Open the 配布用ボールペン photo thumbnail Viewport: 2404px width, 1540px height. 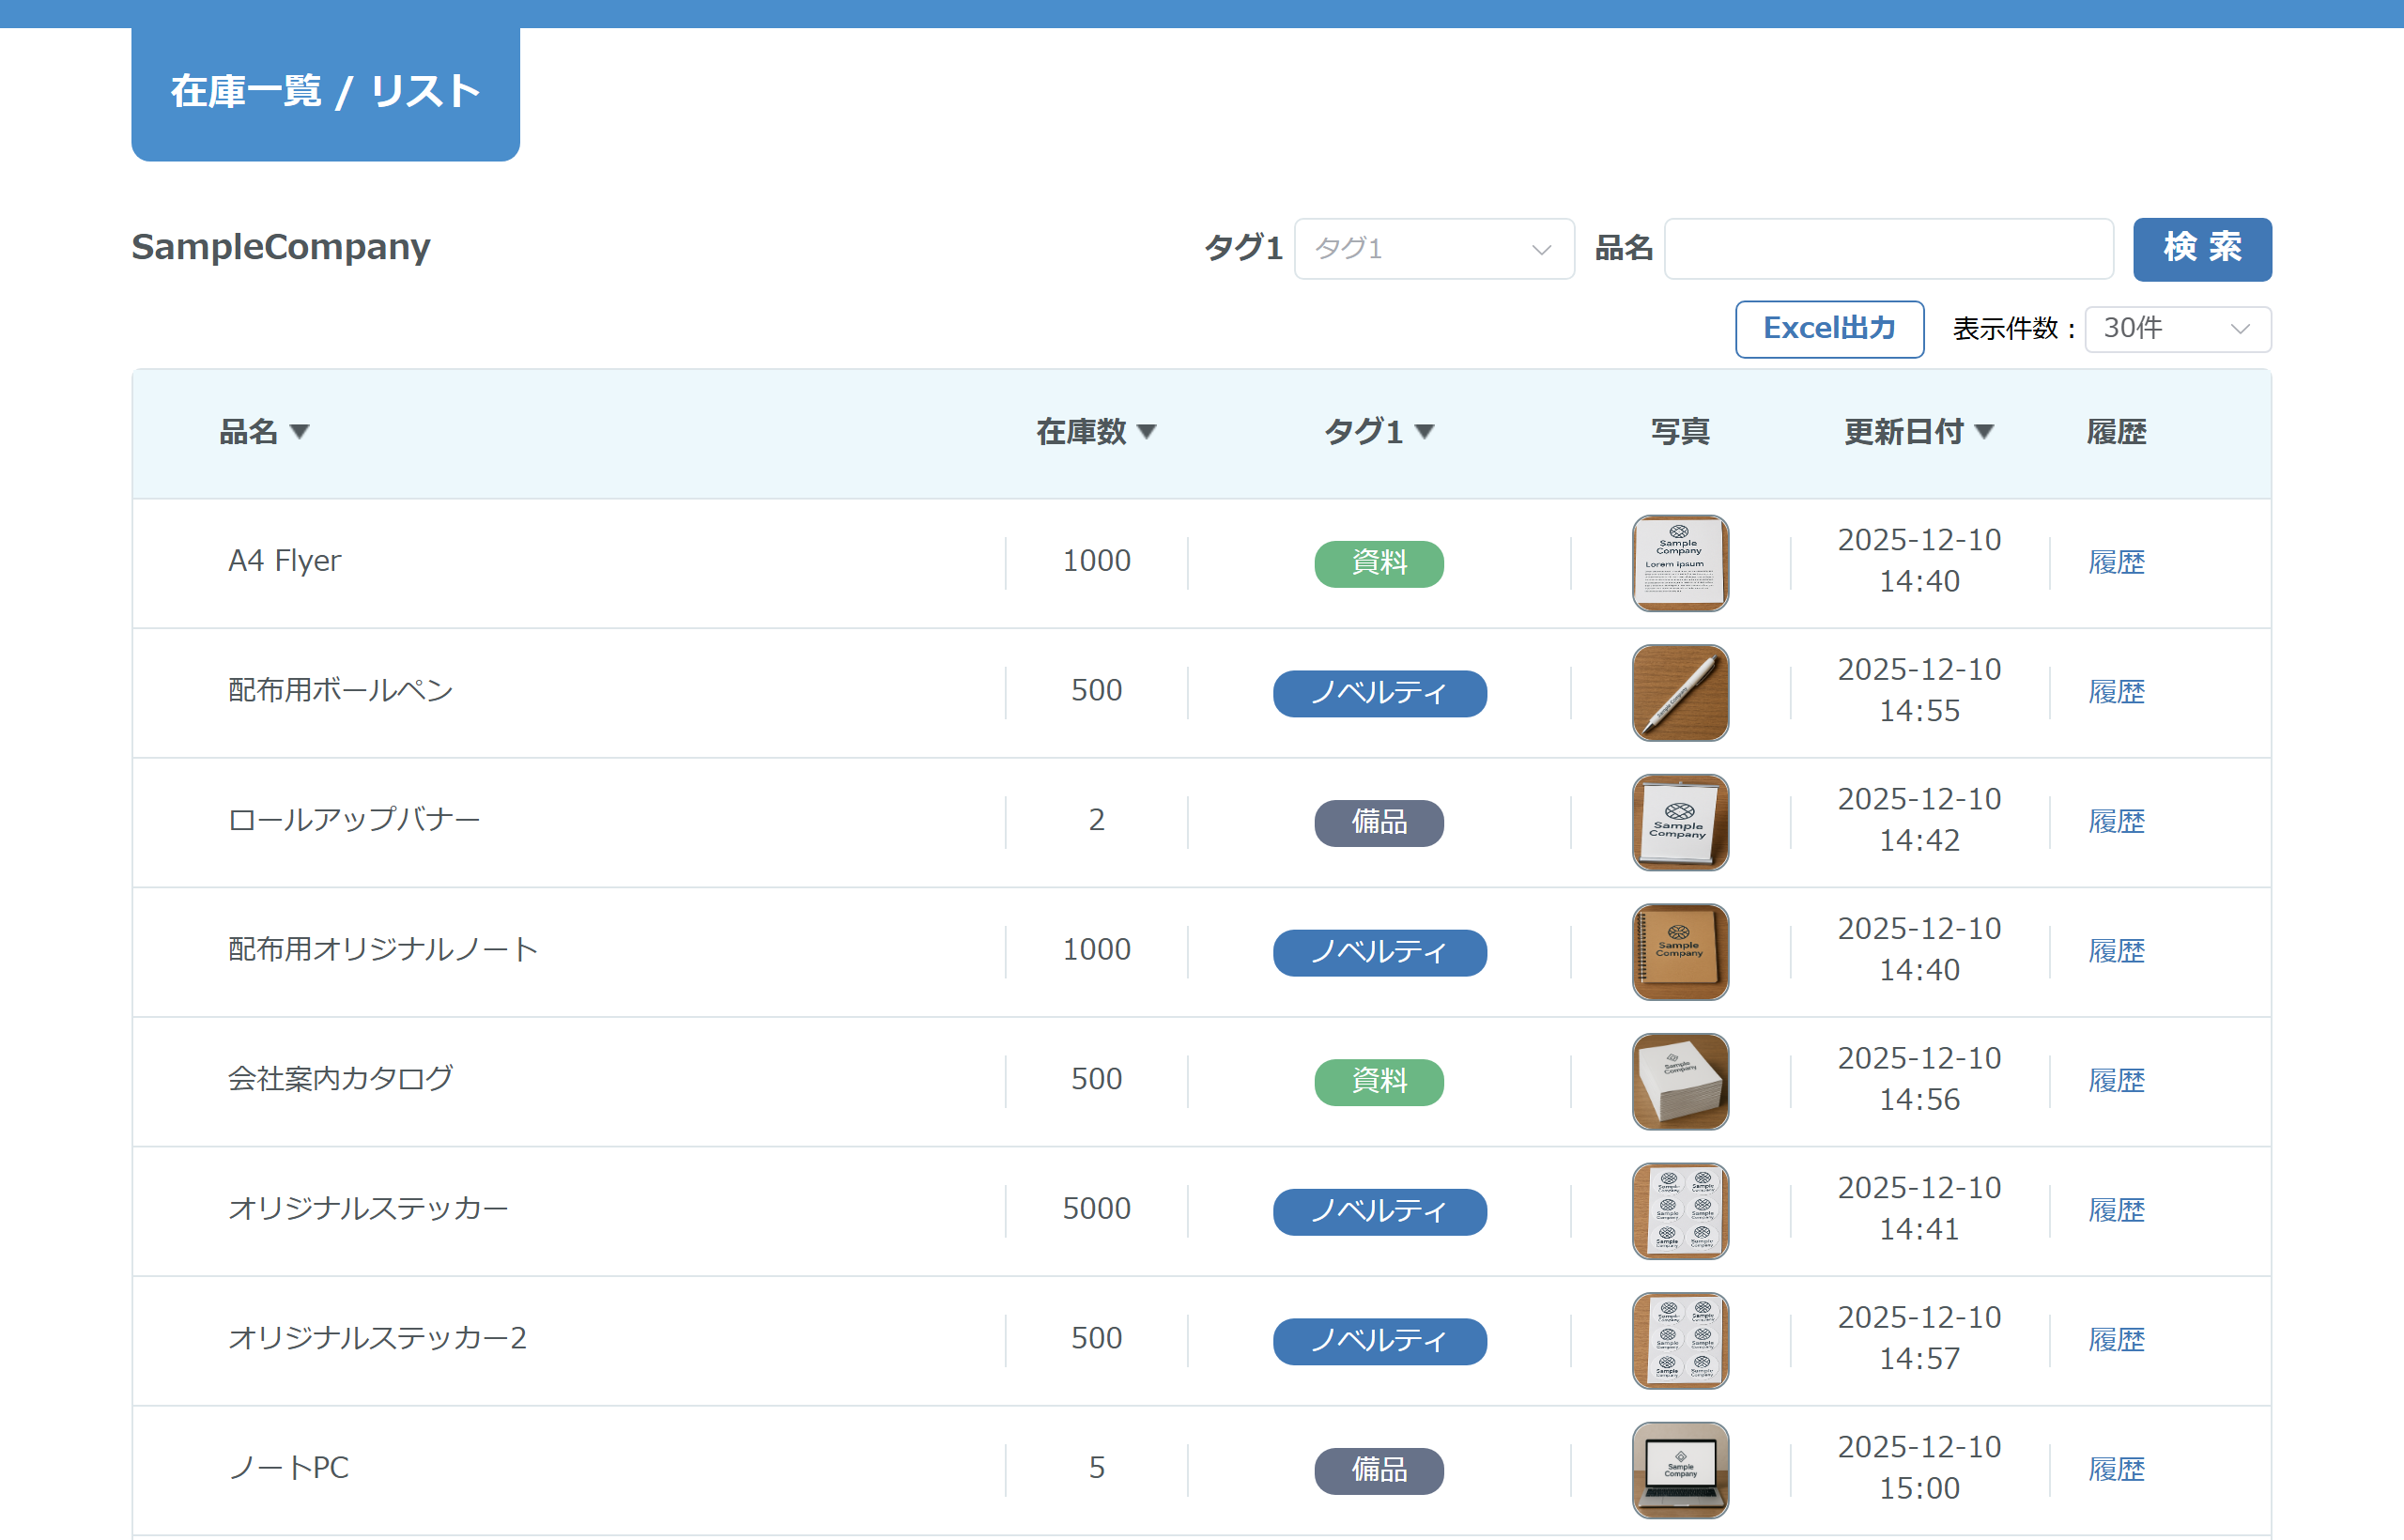(x=1680, y=693)
